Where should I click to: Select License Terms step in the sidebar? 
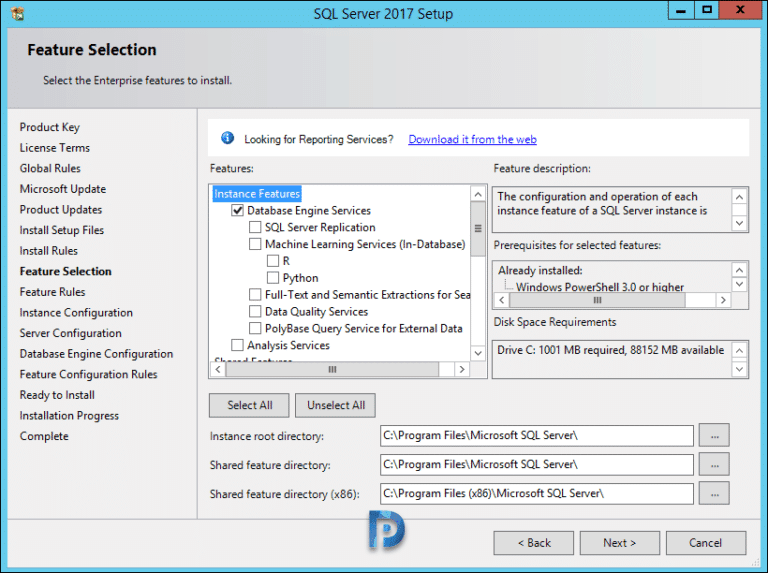click(55, 147)
